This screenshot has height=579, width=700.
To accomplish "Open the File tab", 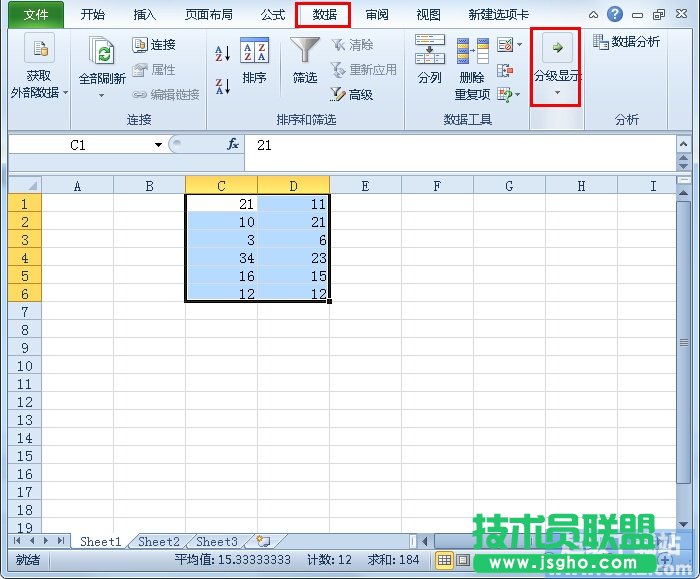I will (x=36, y=15).
